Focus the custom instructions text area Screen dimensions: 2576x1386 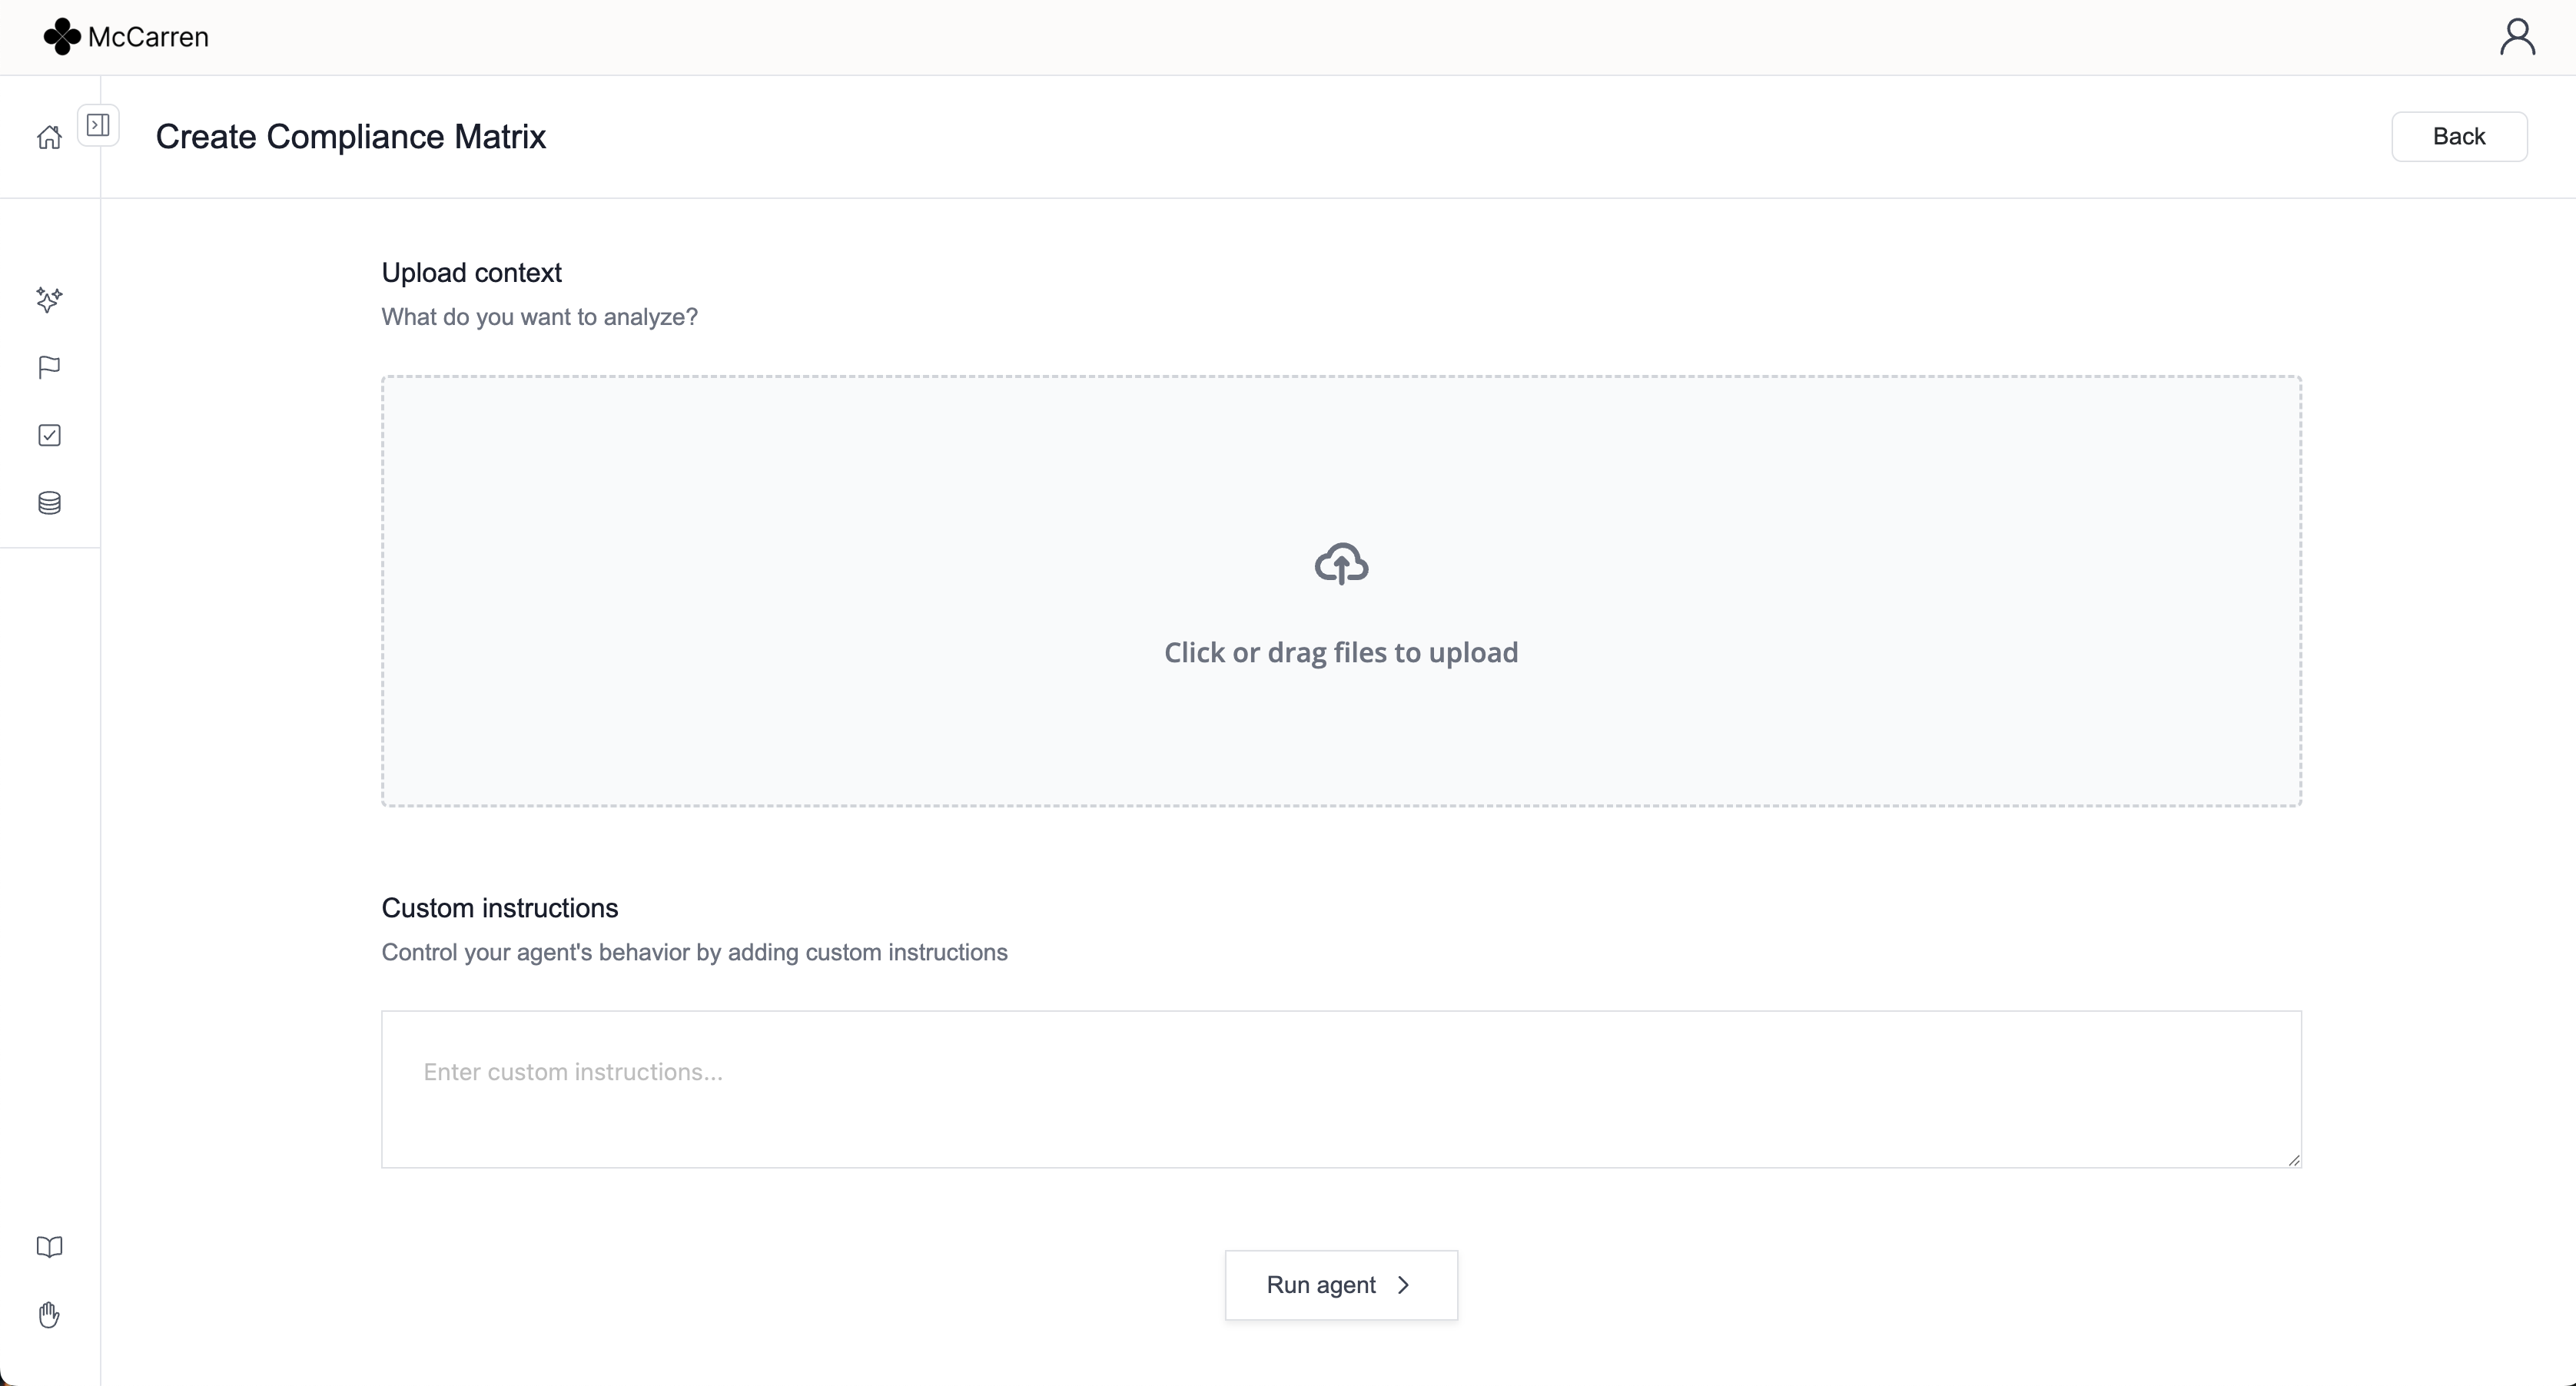click(1341, 1089)
